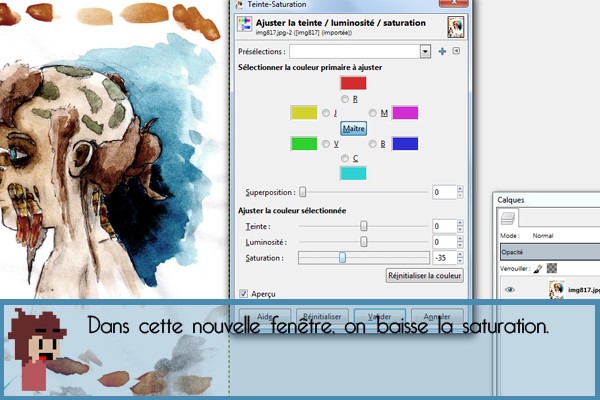Click the Valider button
The width and height of the screenshot is (600, 400).
[380, 317]
